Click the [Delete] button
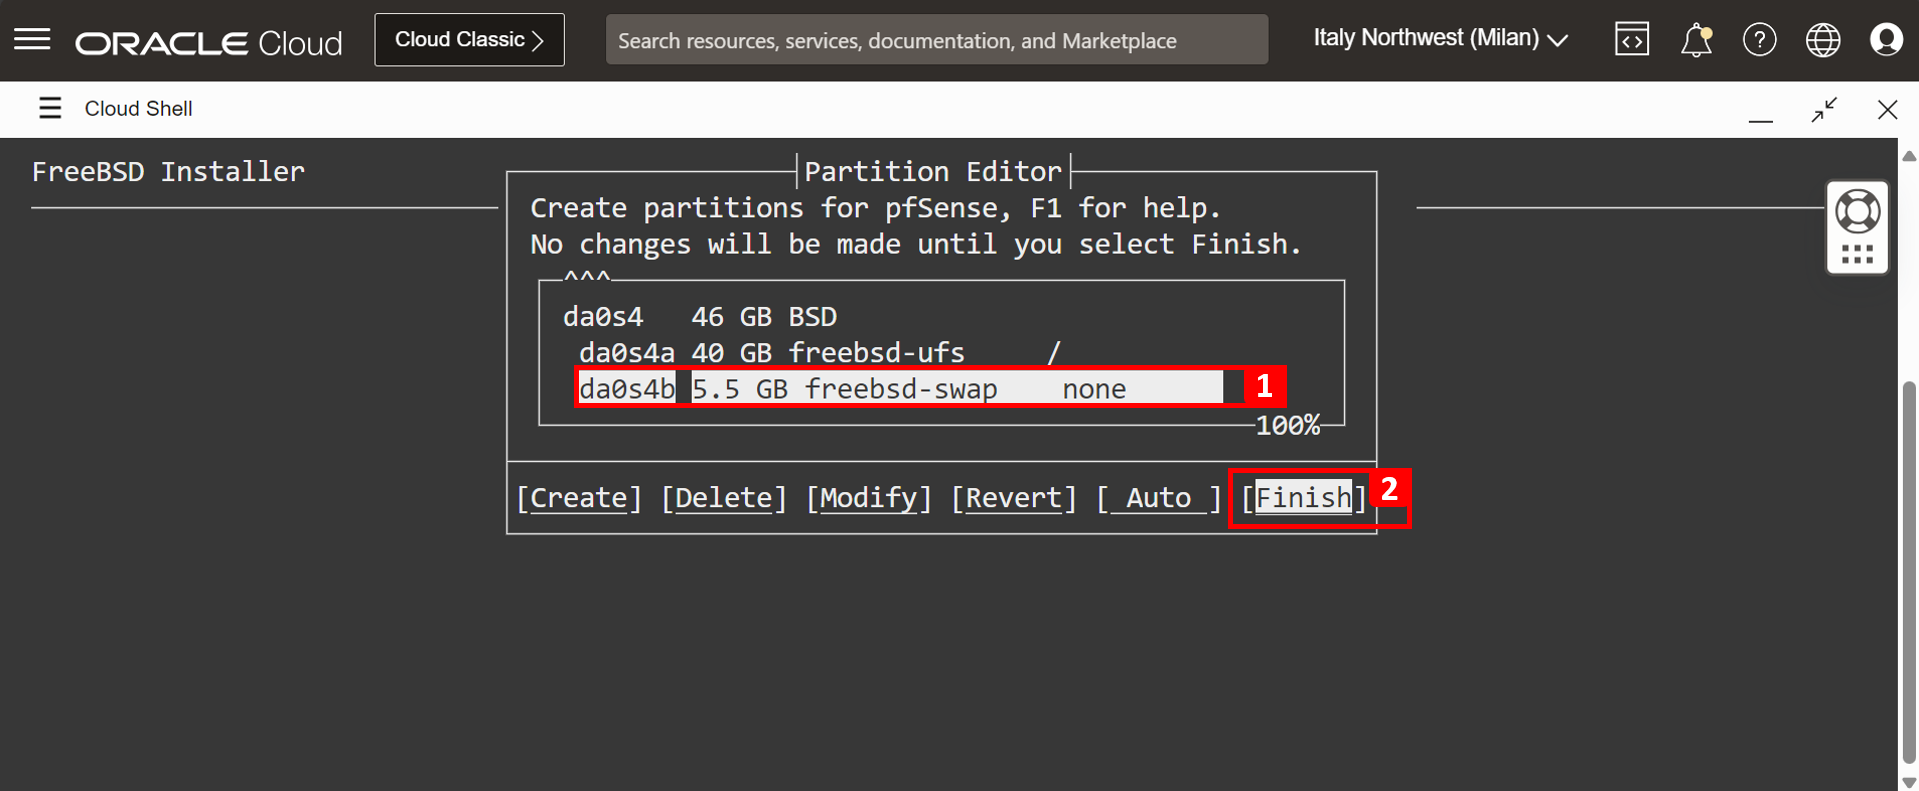The height and width of the screenshot is (791, 1919). pos(724,498)
